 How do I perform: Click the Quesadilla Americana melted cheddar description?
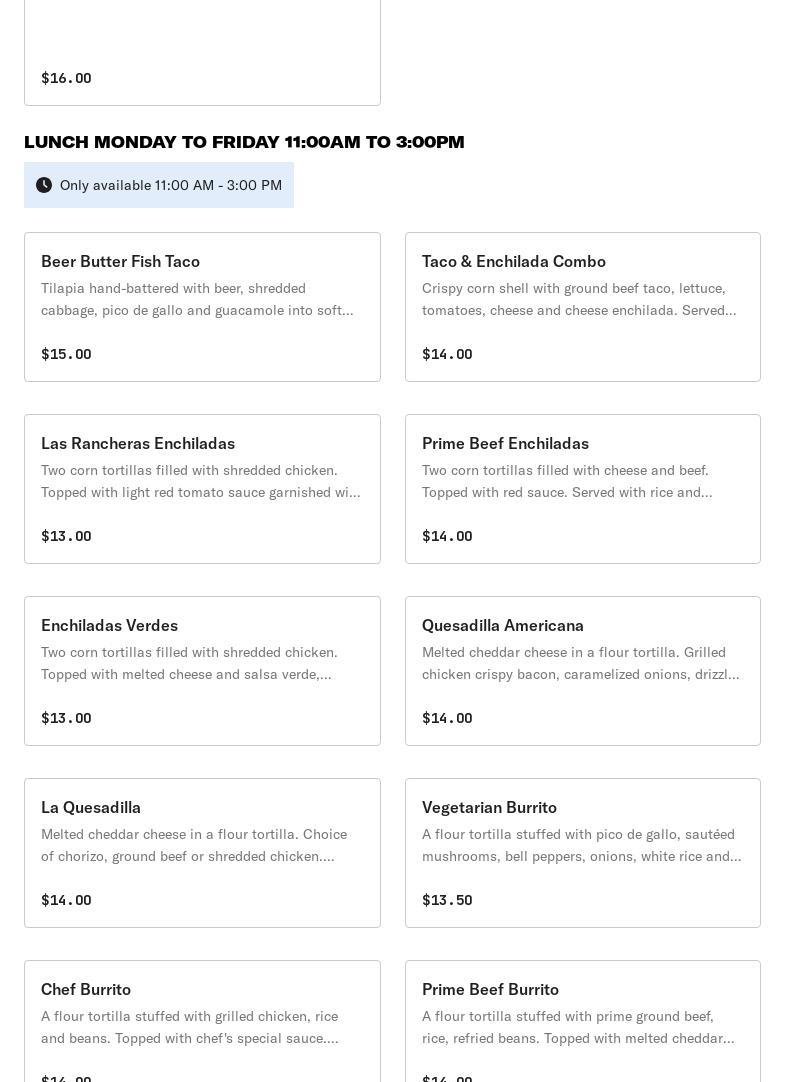tap(580, 663)
